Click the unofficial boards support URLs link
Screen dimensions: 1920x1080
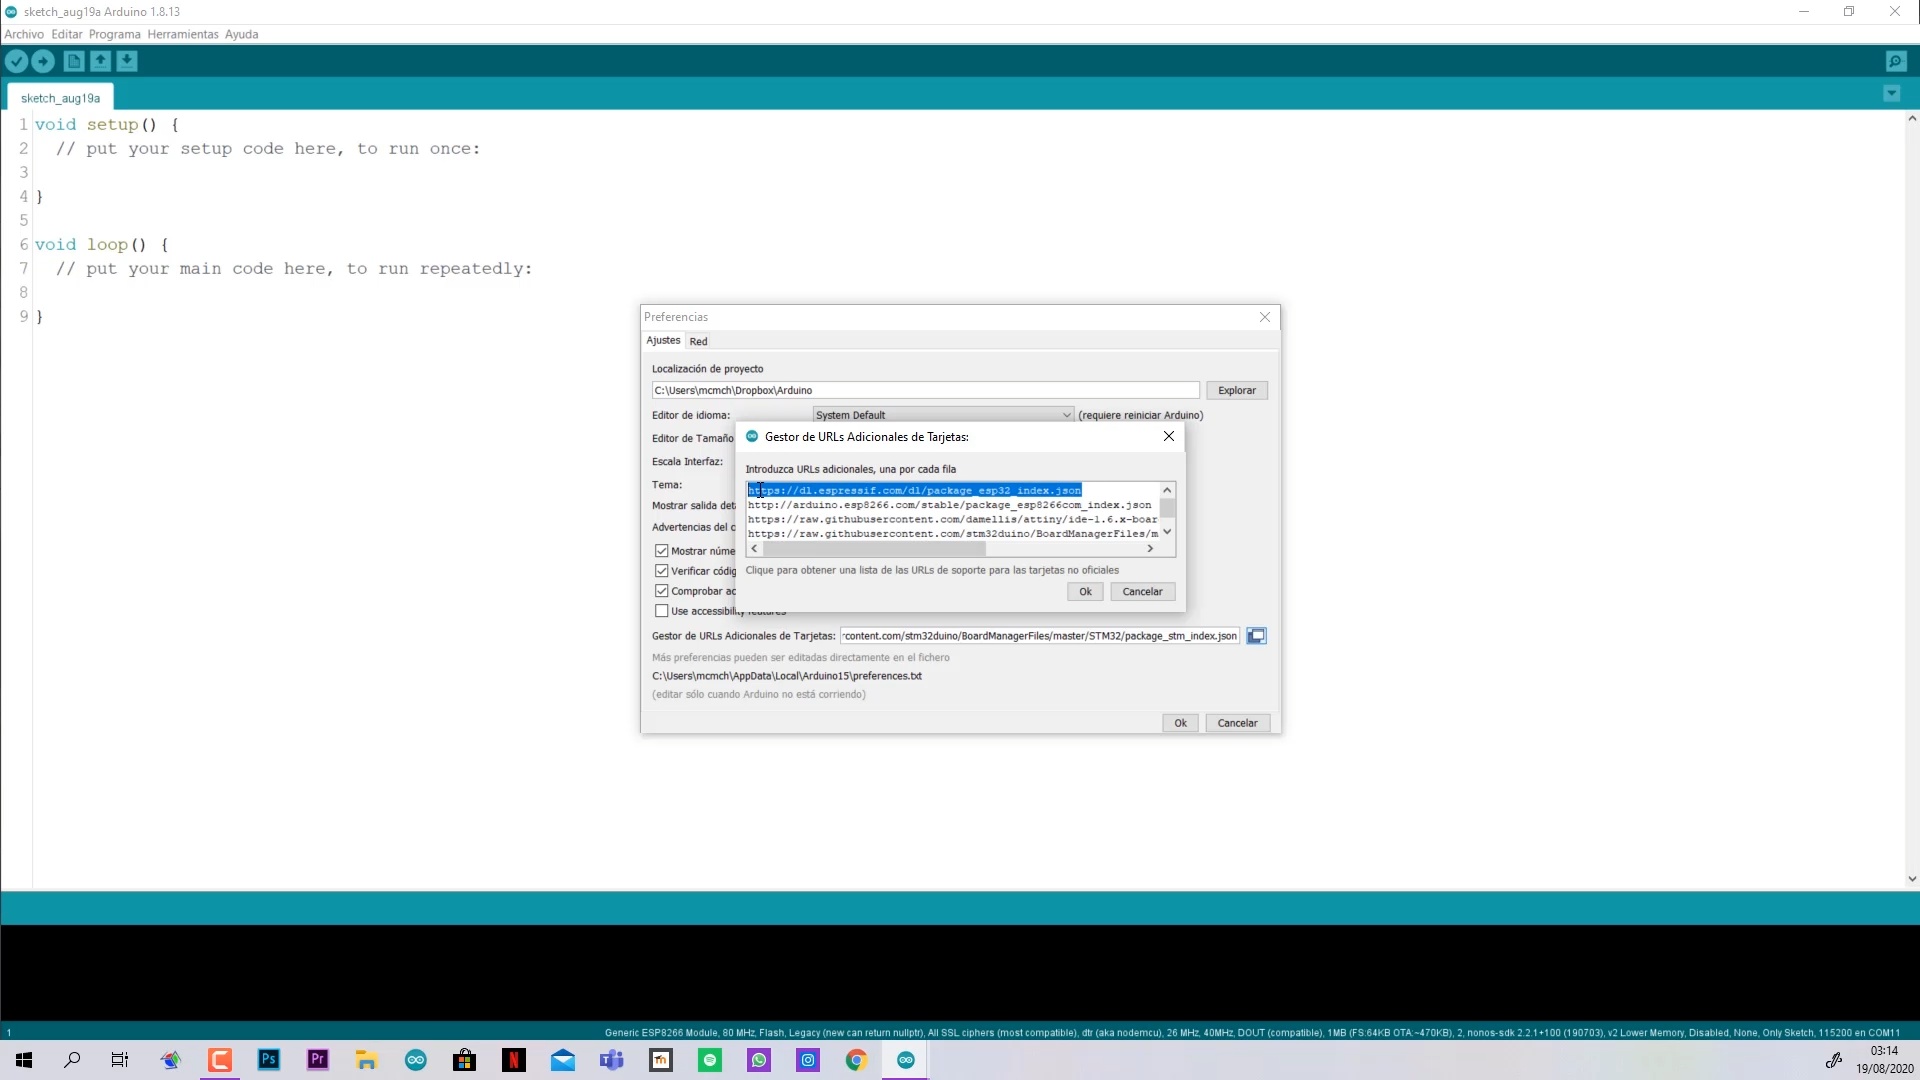pyautogui.click(x=932, y=570)
